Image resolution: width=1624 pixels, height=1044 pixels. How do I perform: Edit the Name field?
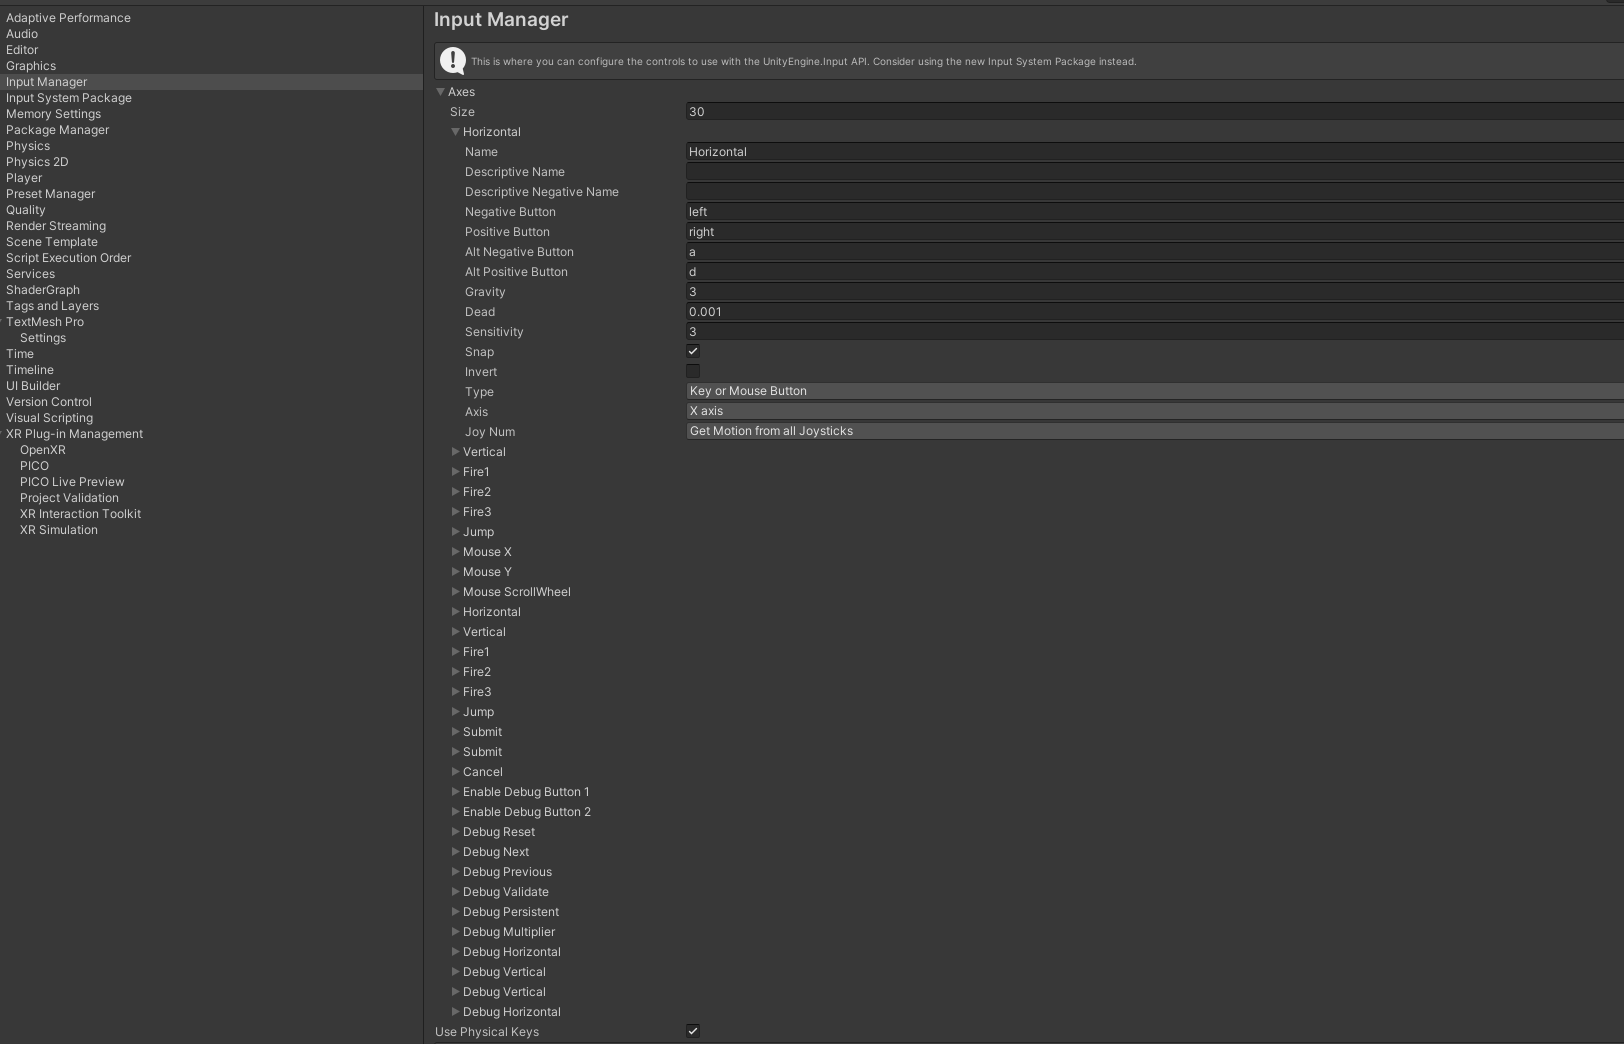tap(1155, 152)
